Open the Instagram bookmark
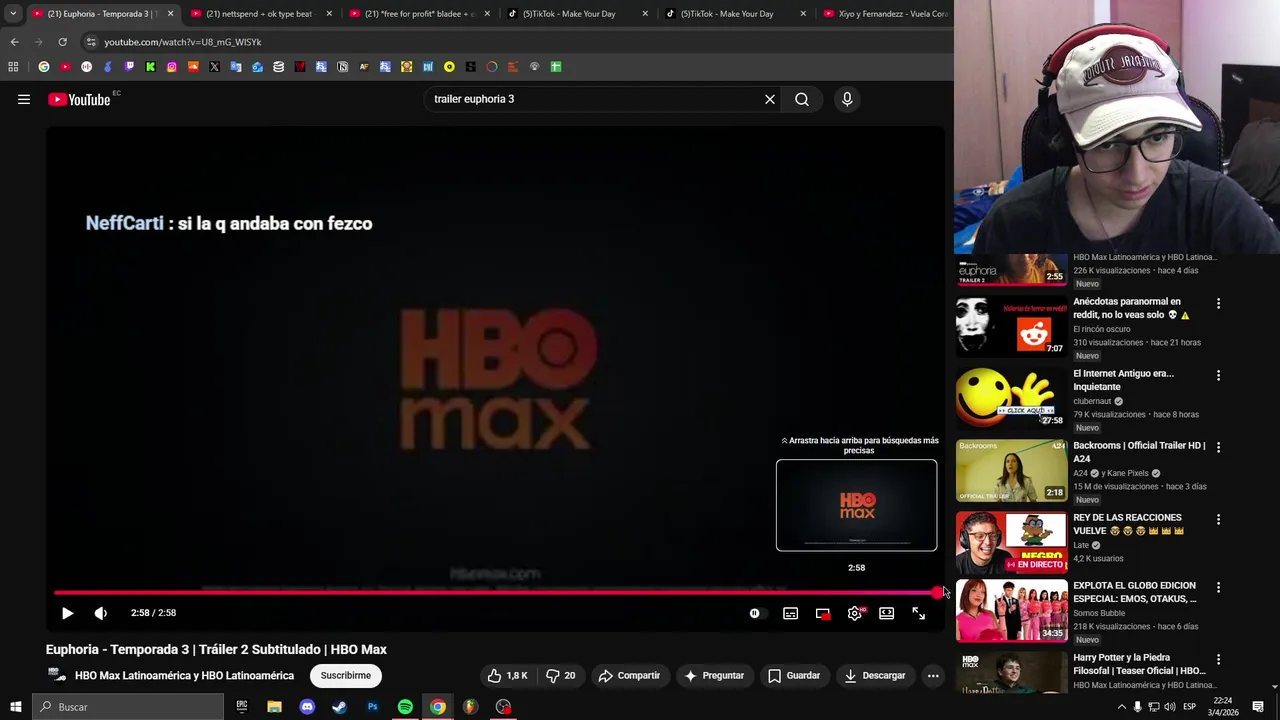This screenshot has width=1280, height=720. point(172,67)
